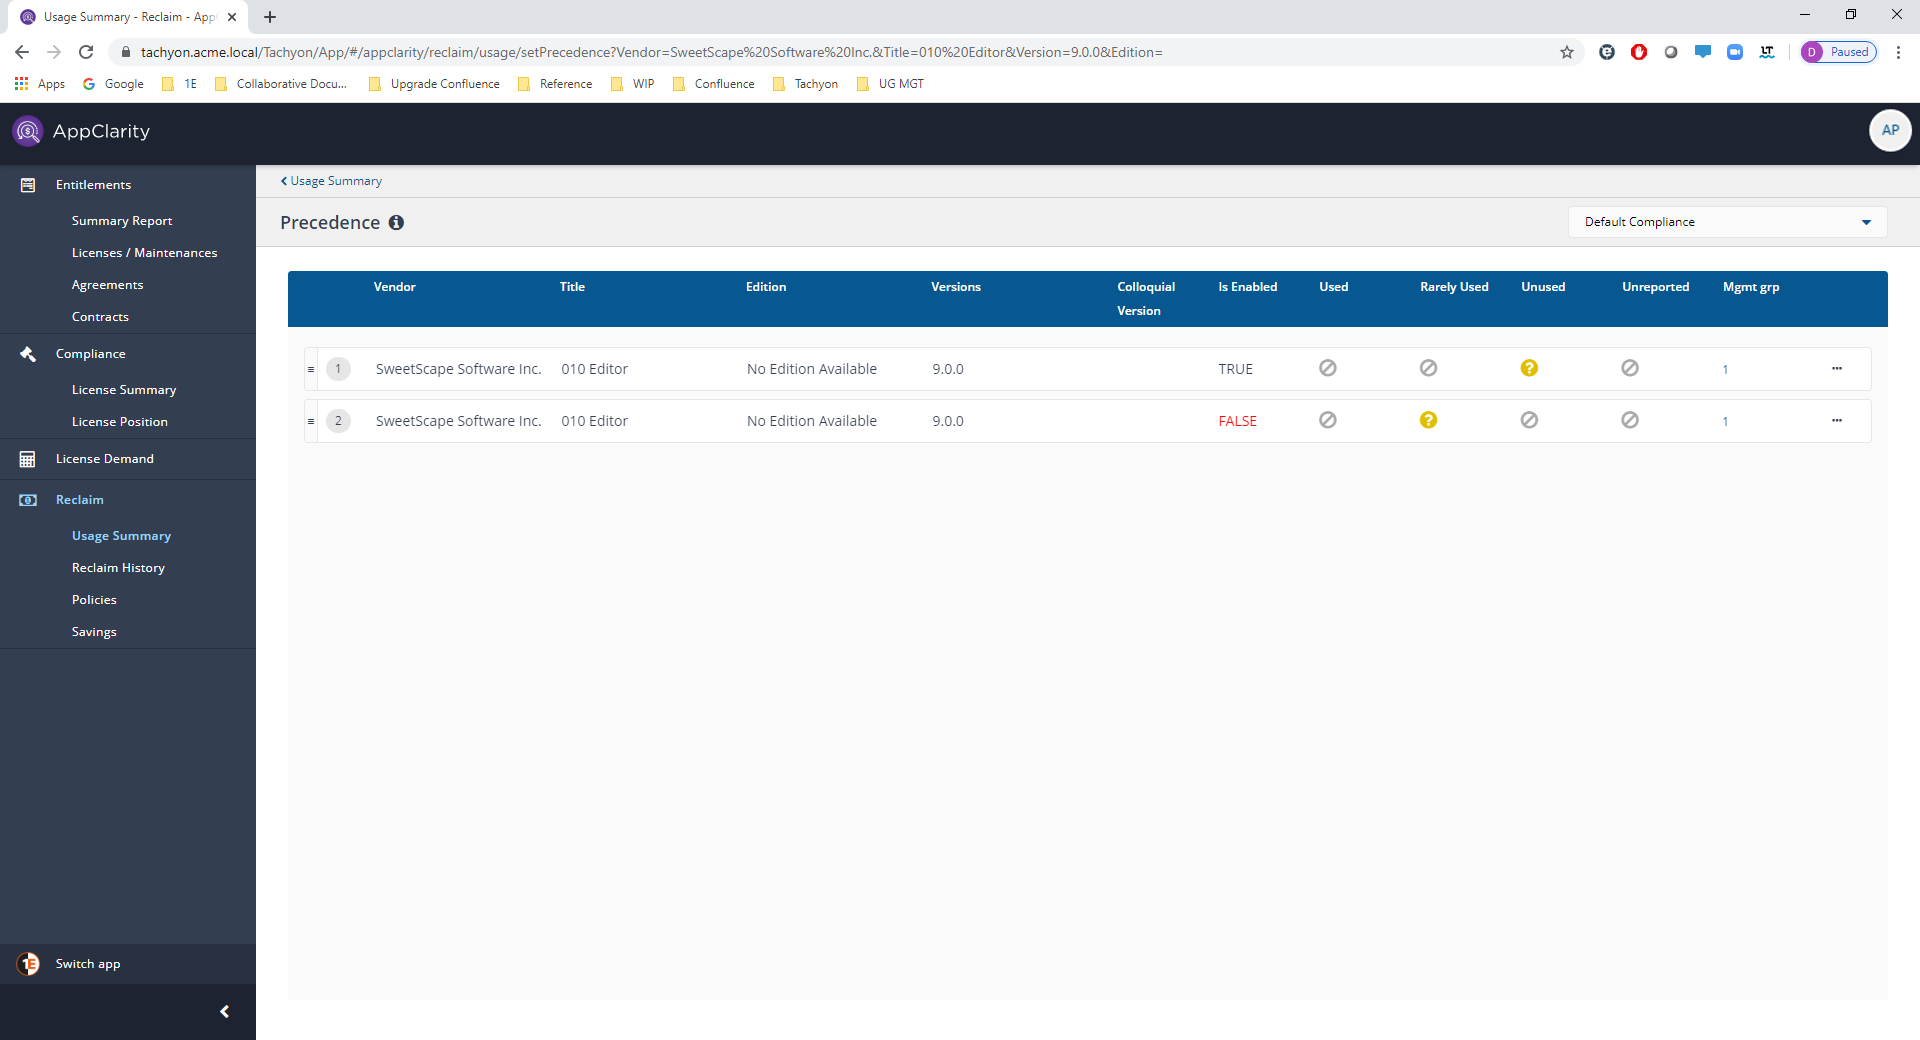Click the Is Enabled column header
The image size is (1920, 1040).
pyautogui.click(x=1247, y=287)
